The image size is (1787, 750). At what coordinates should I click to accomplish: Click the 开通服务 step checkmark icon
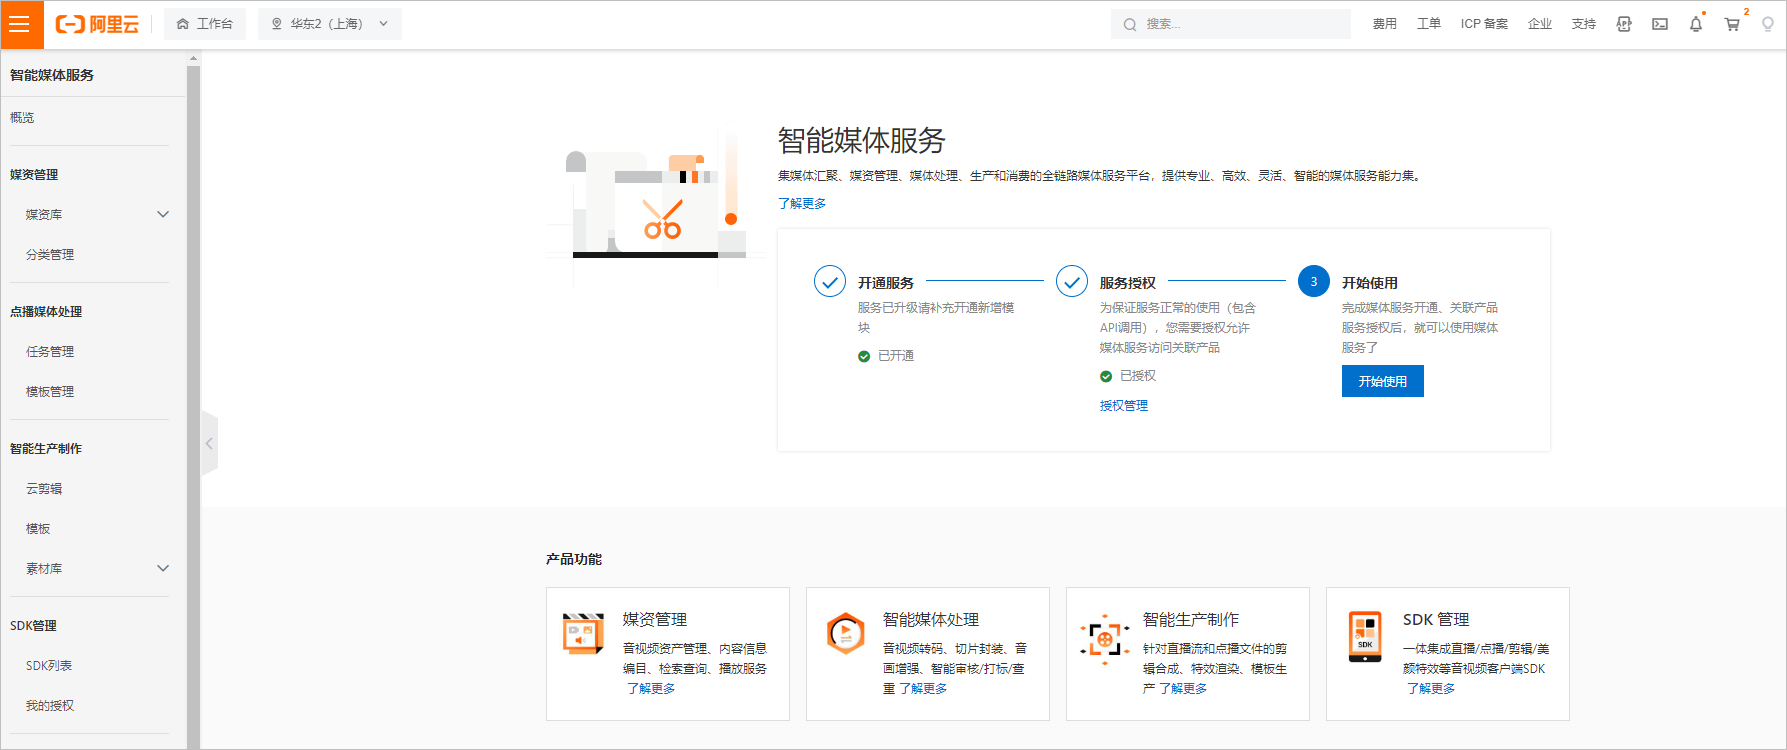[830, 282]
